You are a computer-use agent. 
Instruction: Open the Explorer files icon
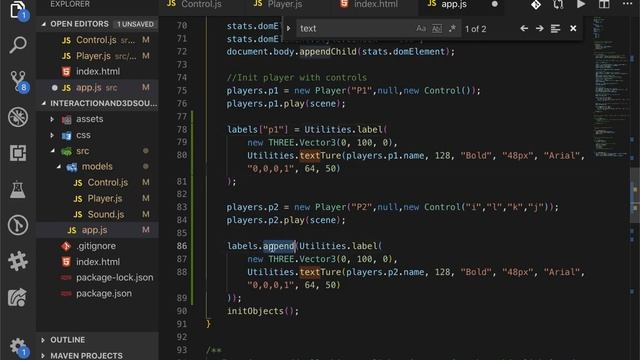[17, 10]
